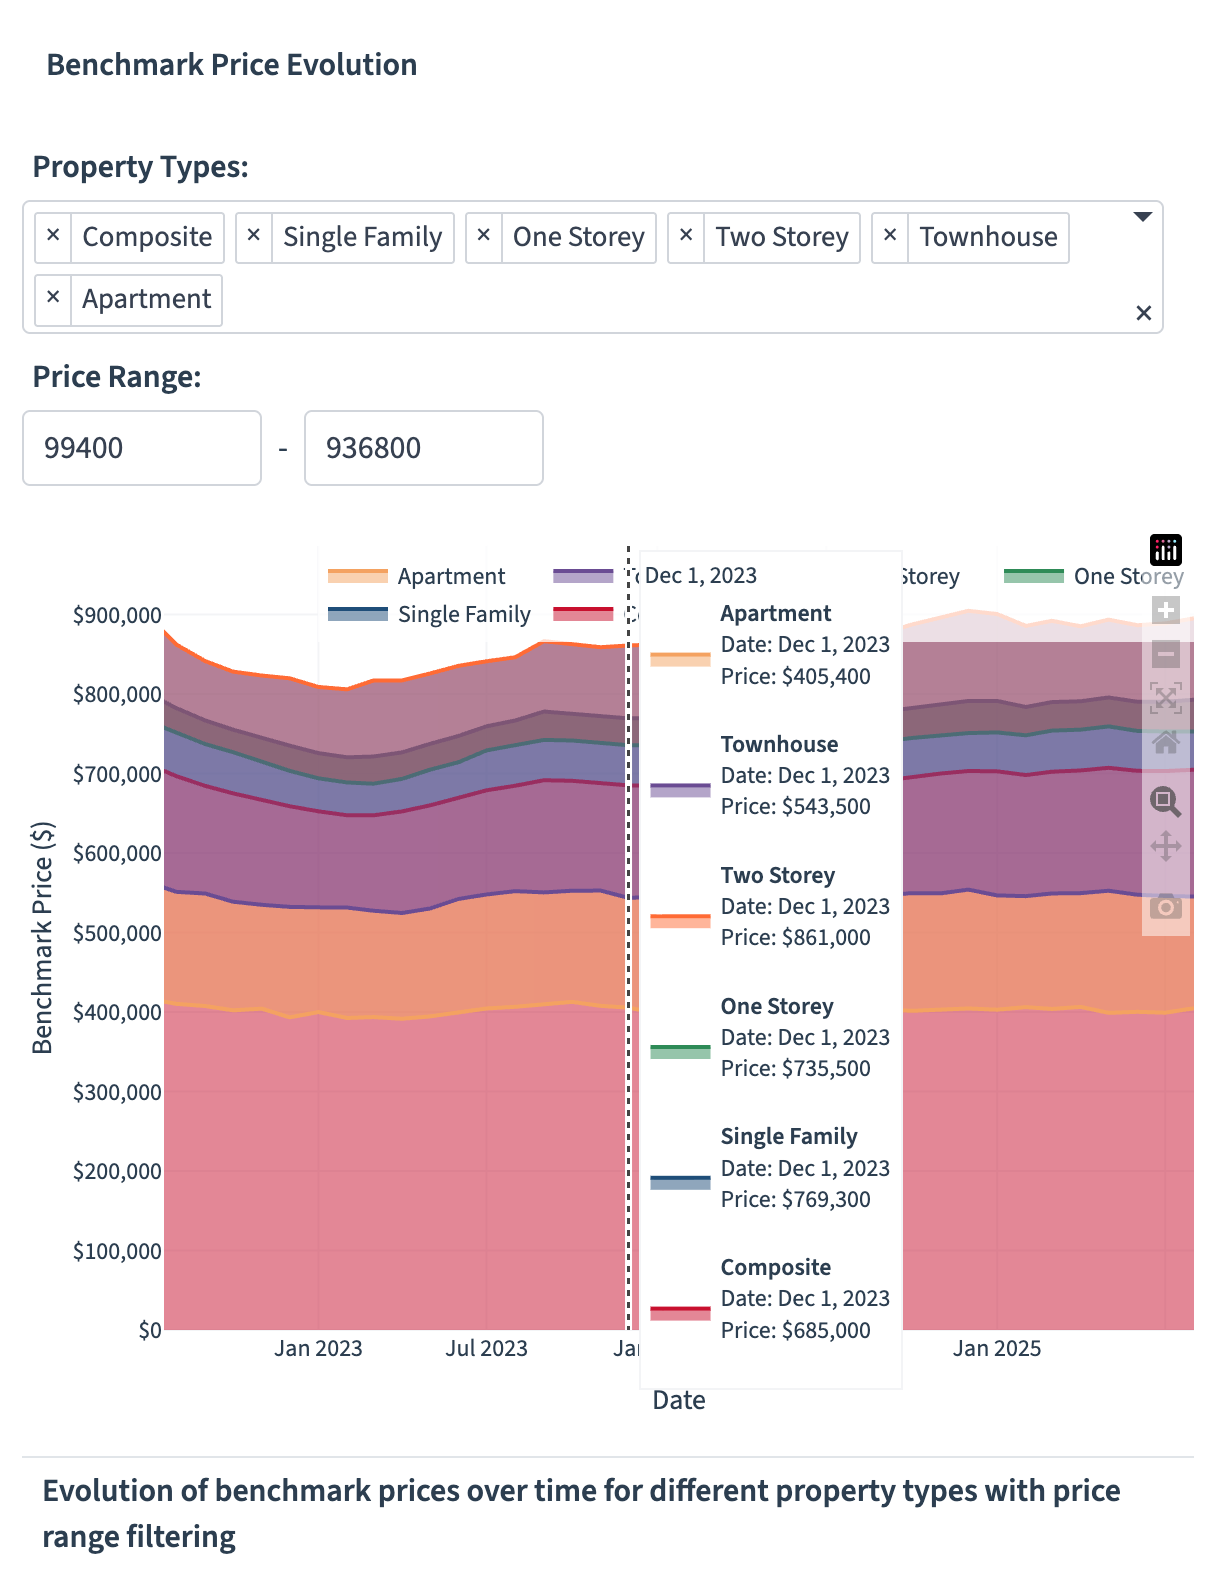Zoom out using the minus icon
Image resolution: width=1214 pixels, height=1572 pixels.
pyautogui.click(x=1166, y=655)
